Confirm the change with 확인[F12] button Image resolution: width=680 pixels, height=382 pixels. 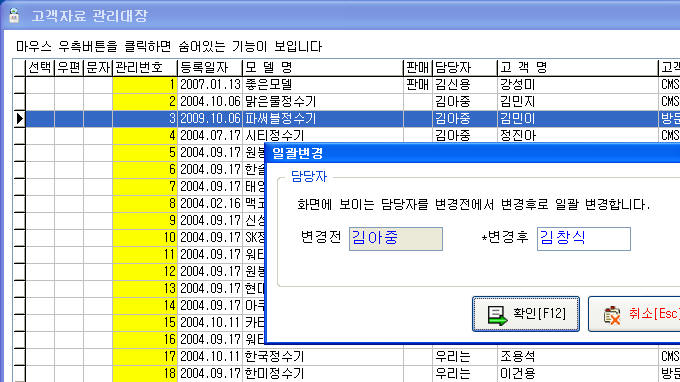(526, 314)
